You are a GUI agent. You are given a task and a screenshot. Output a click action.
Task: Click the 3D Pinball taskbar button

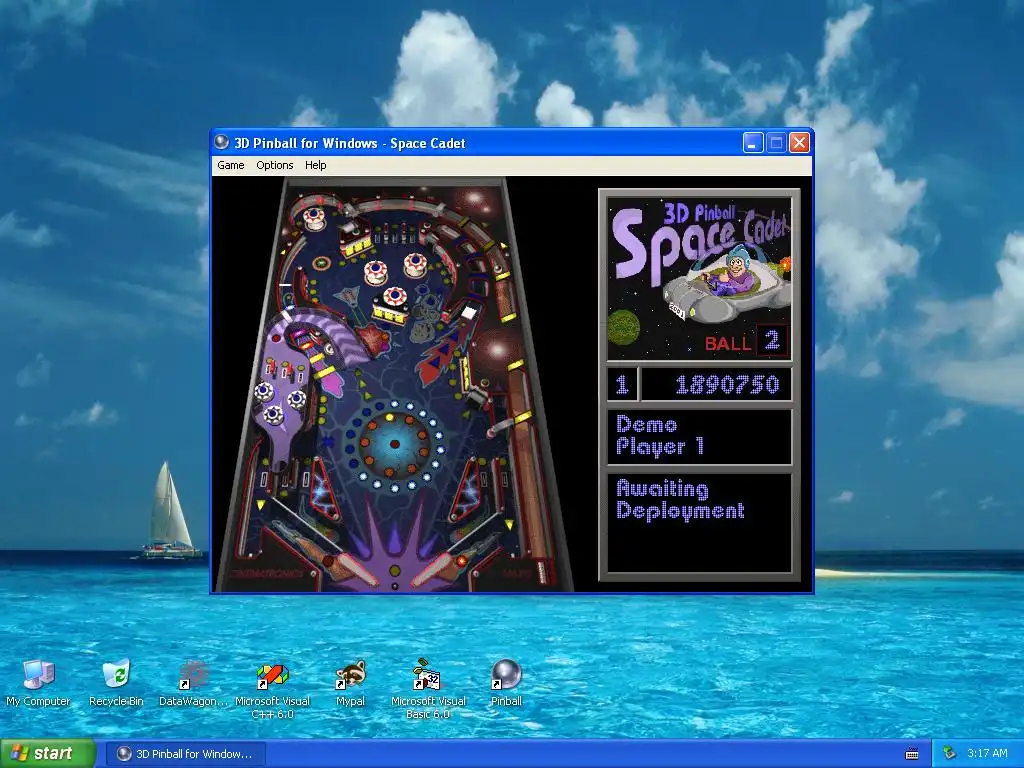click(x=185, y=754)
